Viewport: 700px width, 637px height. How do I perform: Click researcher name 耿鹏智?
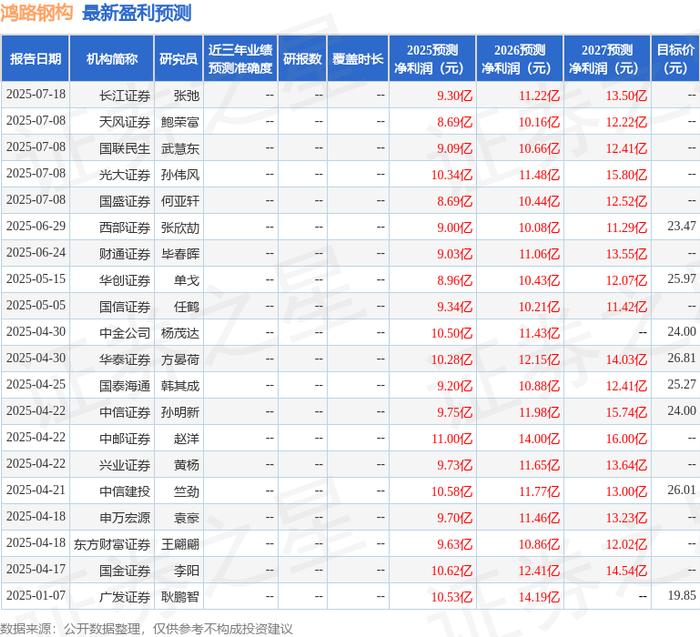pos(180,597)
